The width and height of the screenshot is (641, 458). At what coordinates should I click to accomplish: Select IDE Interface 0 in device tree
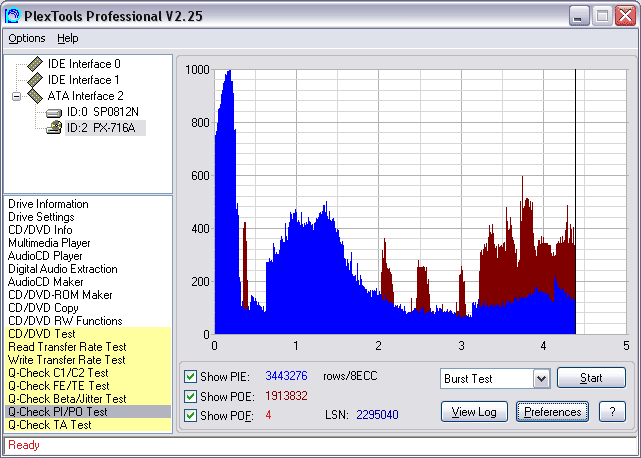pyautogui.click(x=84, y=64)
